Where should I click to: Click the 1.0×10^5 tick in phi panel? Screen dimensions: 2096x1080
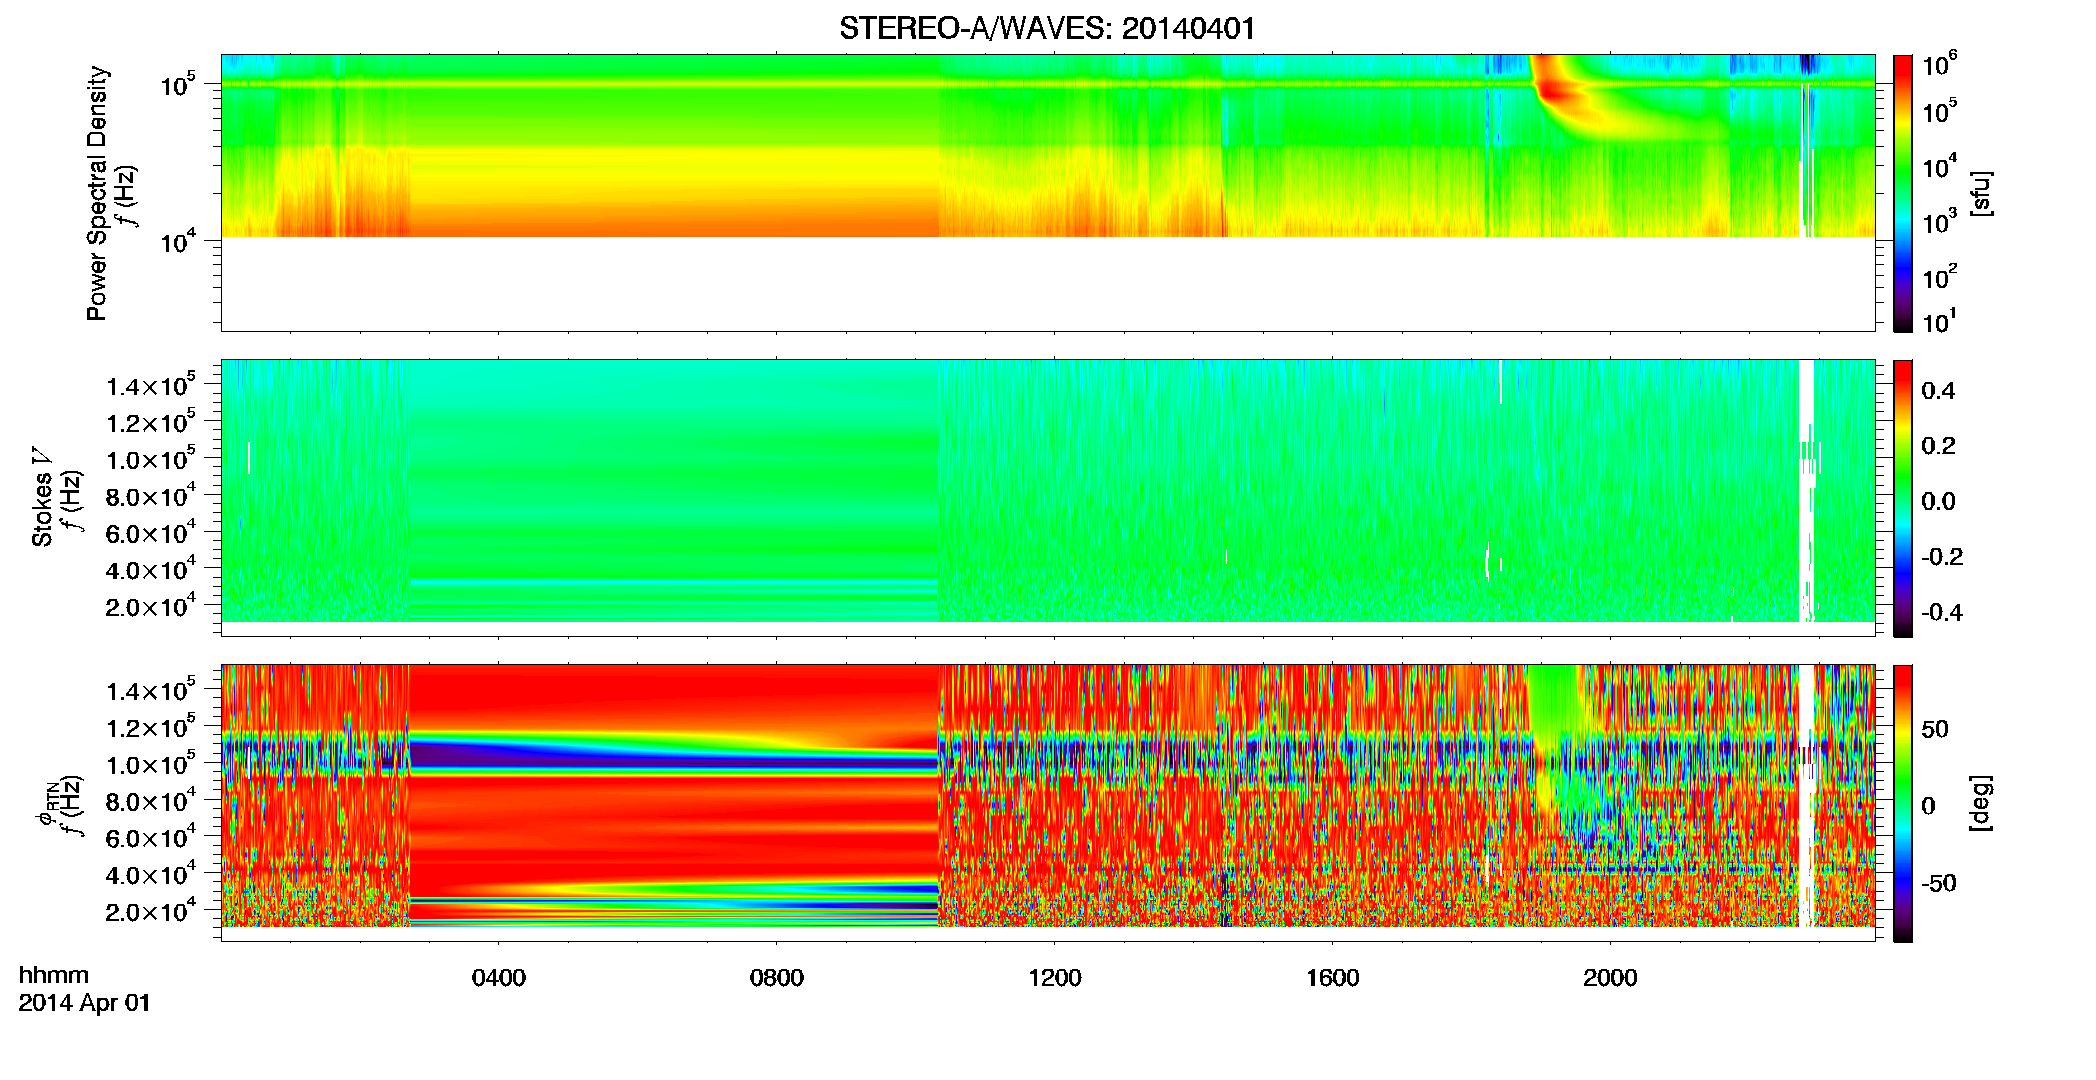click(x=151, y=763)
